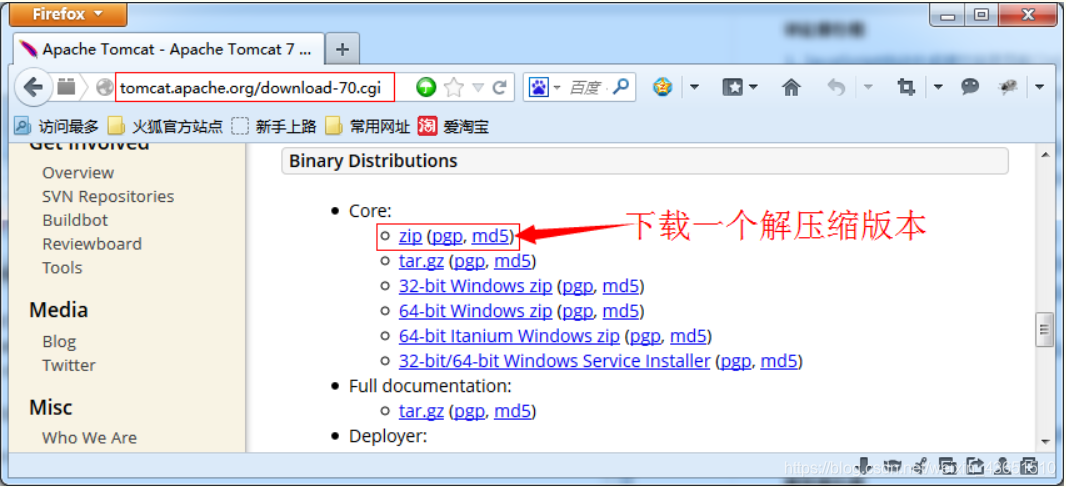Click the green Go arrow button

[x=426, y=87]
